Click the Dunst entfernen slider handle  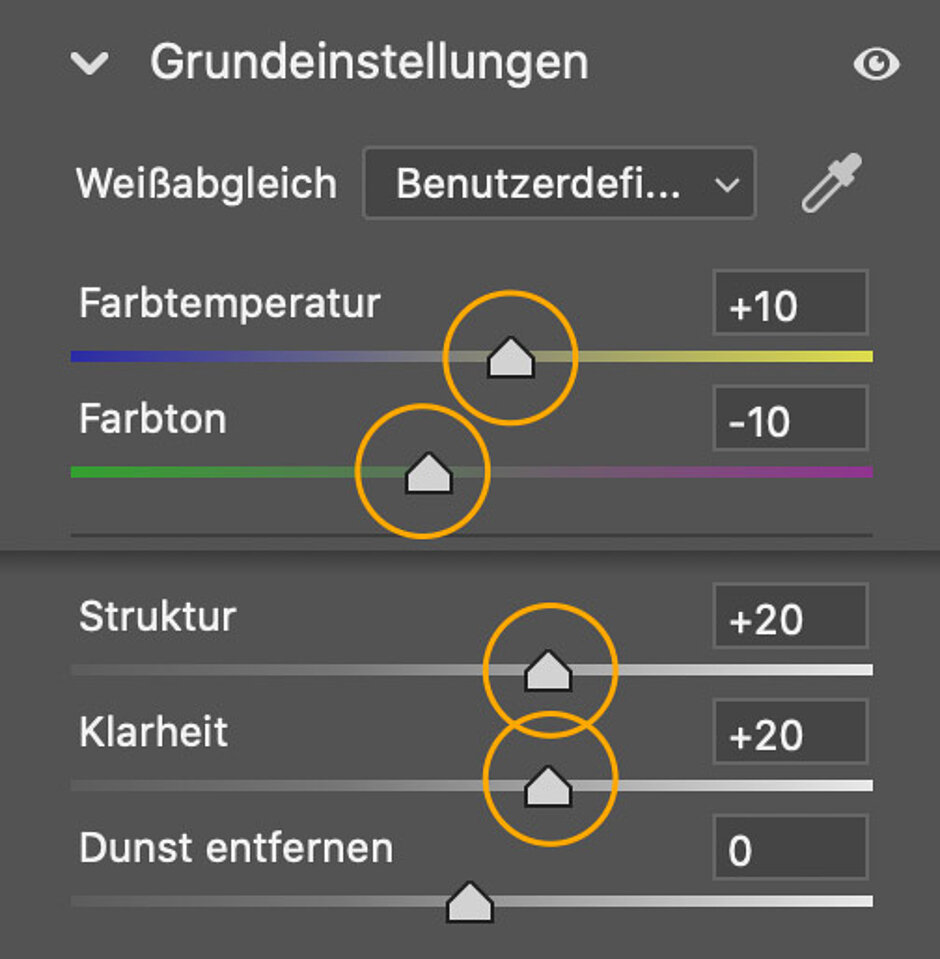point(470,903)
